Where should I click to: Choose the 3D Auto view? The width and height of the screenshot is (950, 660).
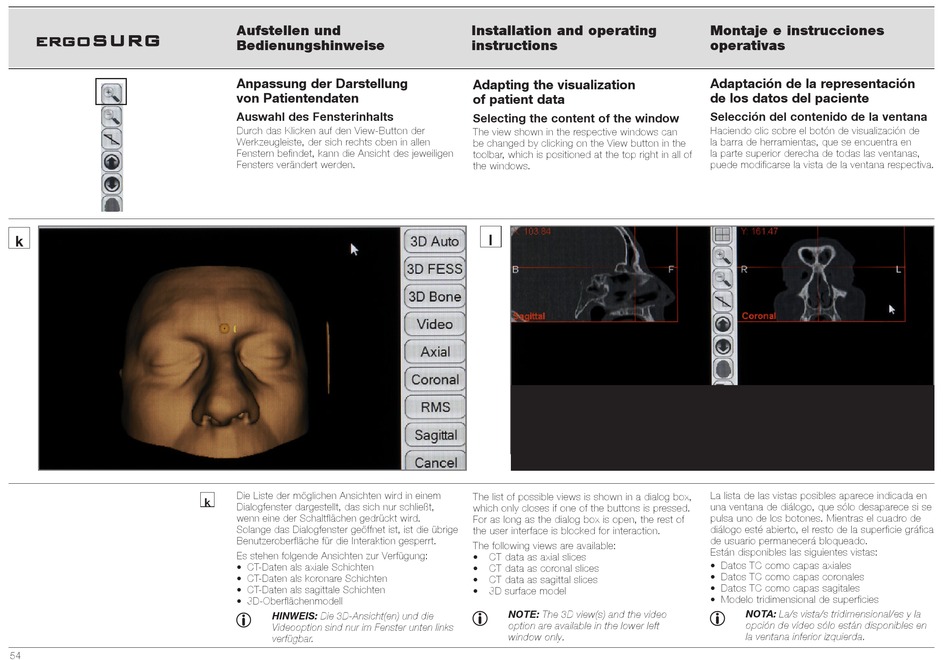(x=434, y=241)
